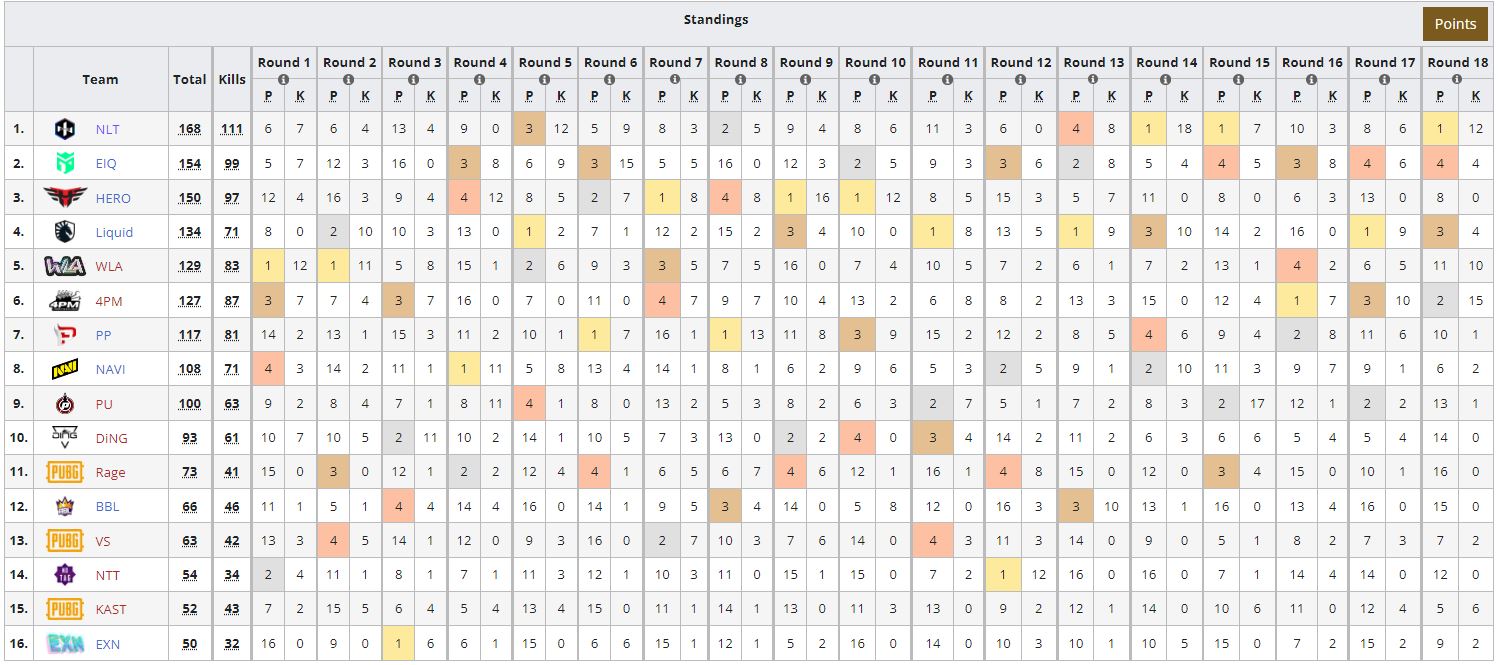Viewport: 1498px width, 665px height.
Task: Click the Round 5 column header
Action: coord(545,62)
